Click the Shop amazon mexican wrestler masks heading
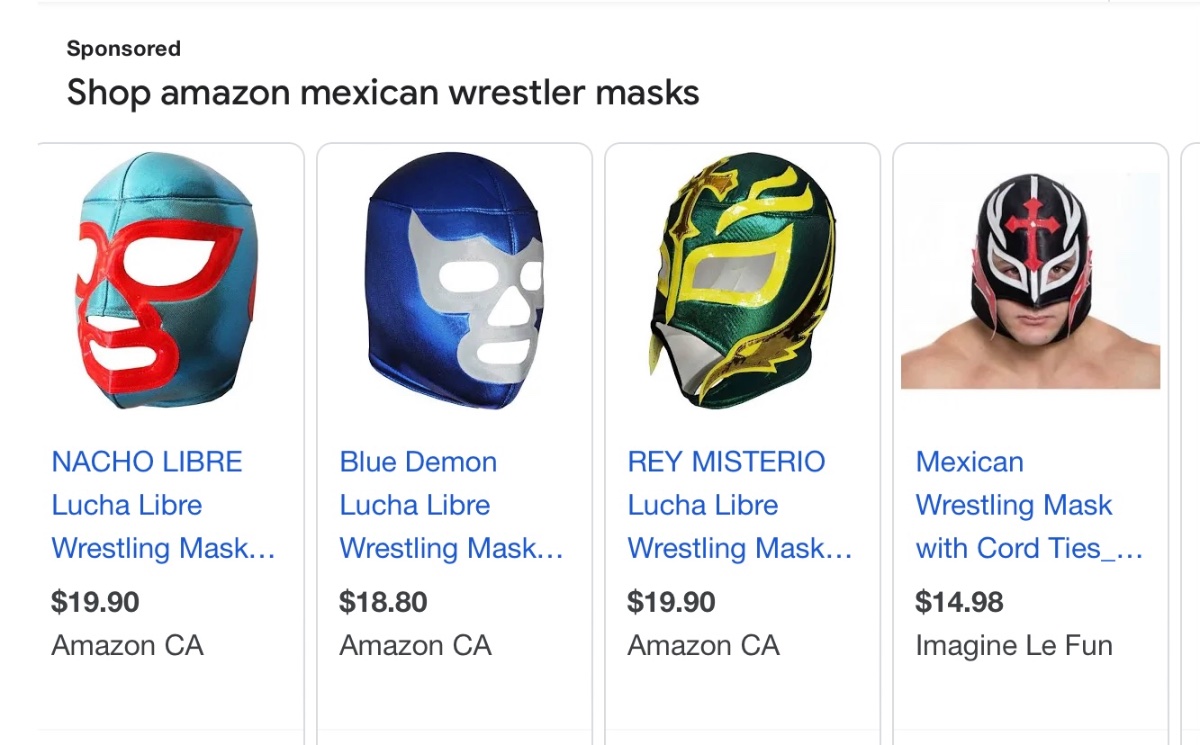The height and width of the screenshot is (745, 1200). click(x=383, y=93)
